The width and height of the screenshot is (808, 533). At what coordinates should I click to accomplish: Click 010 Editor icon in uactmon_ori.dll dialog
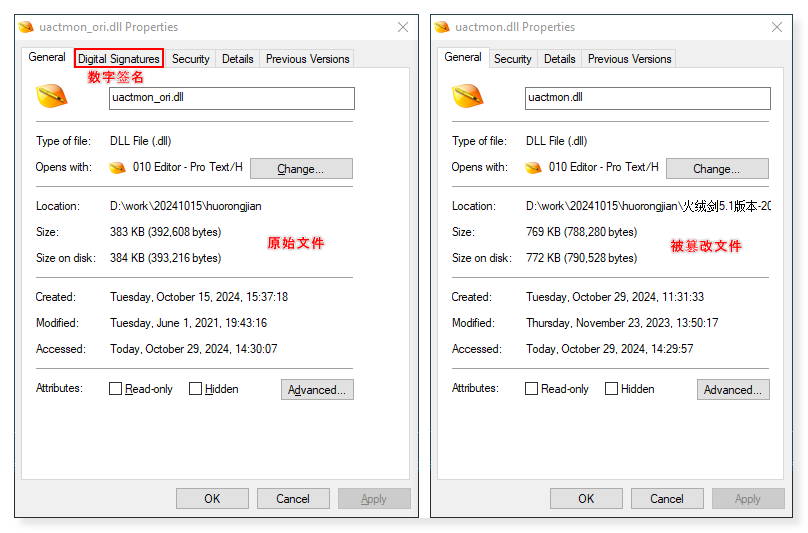tap(118, 168)
